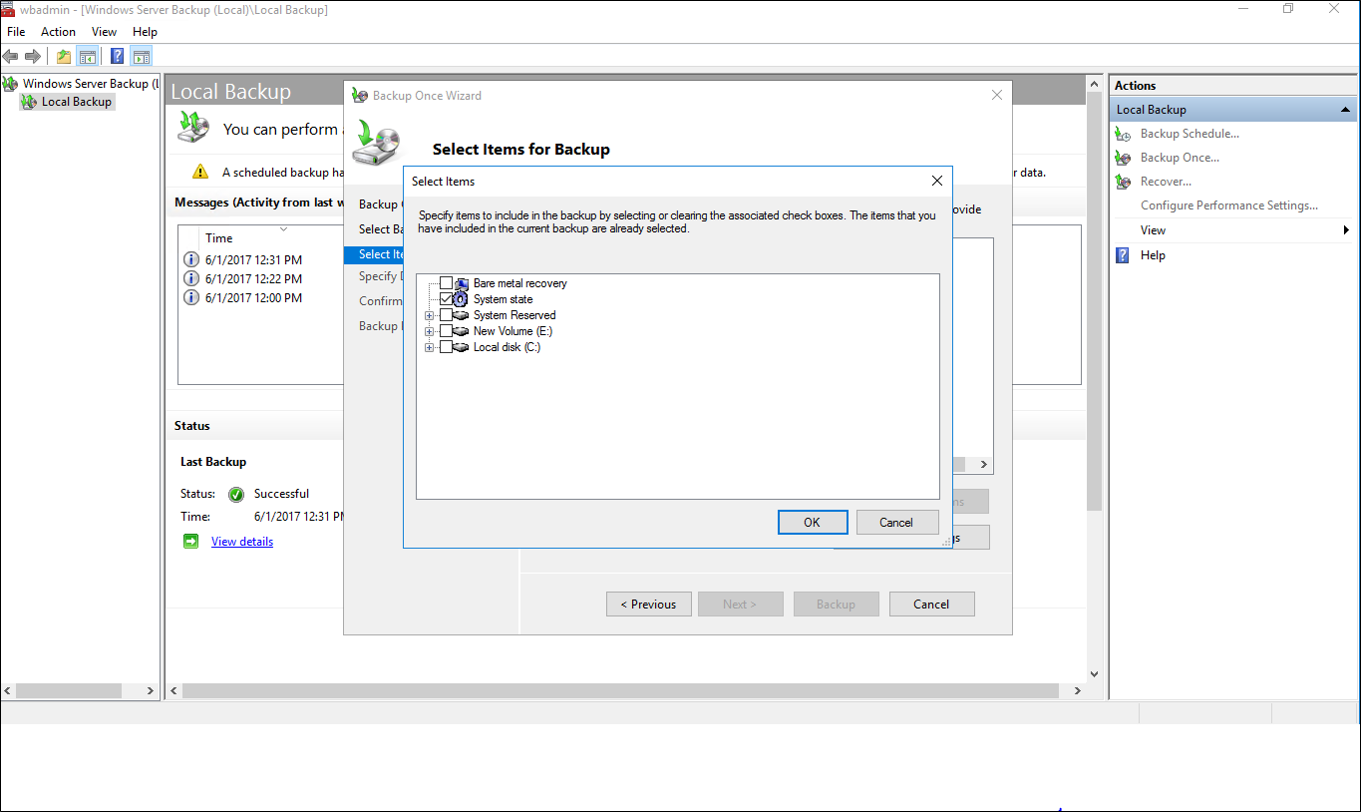Open the View submenu arrow in Actions pane

pos(1346,230)
